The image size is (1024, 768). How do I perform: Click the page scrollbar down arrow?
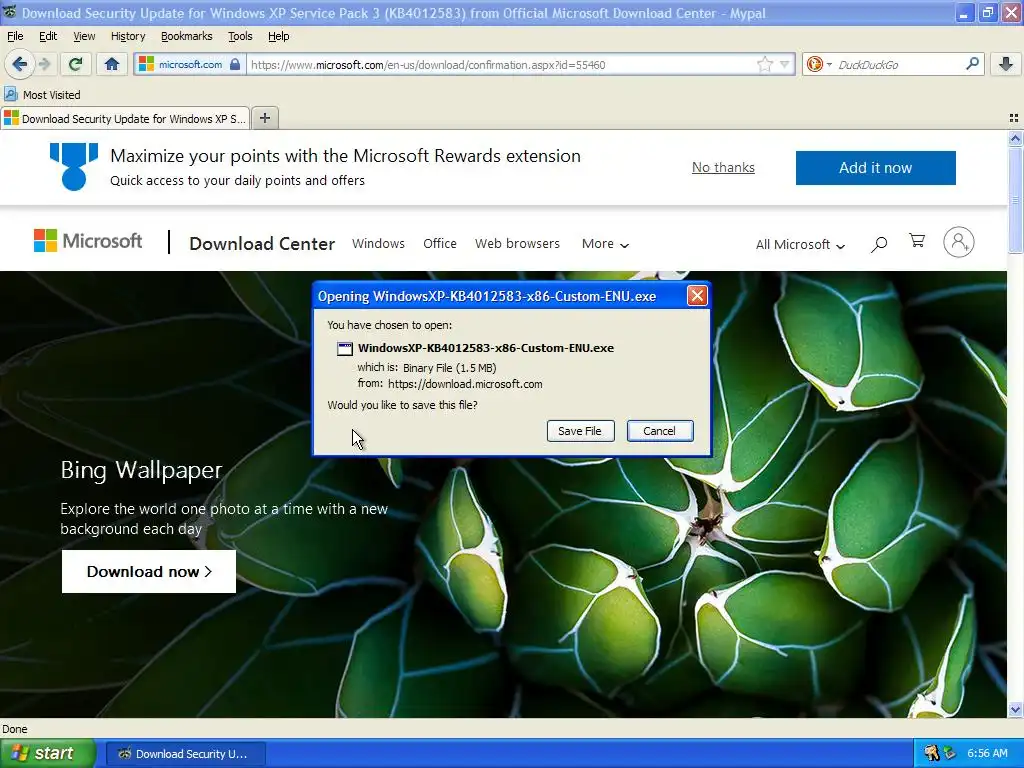[1015, 709]
